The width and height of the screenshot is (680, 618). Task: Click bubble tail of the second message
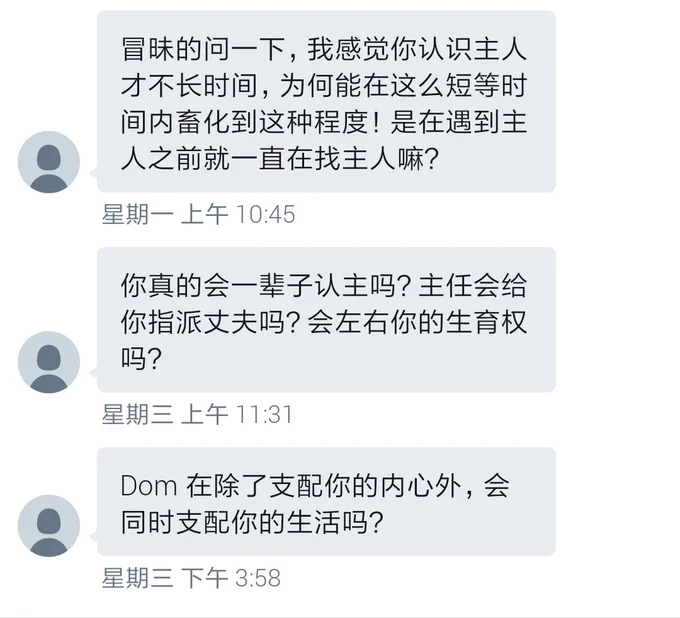click(93, 373)
